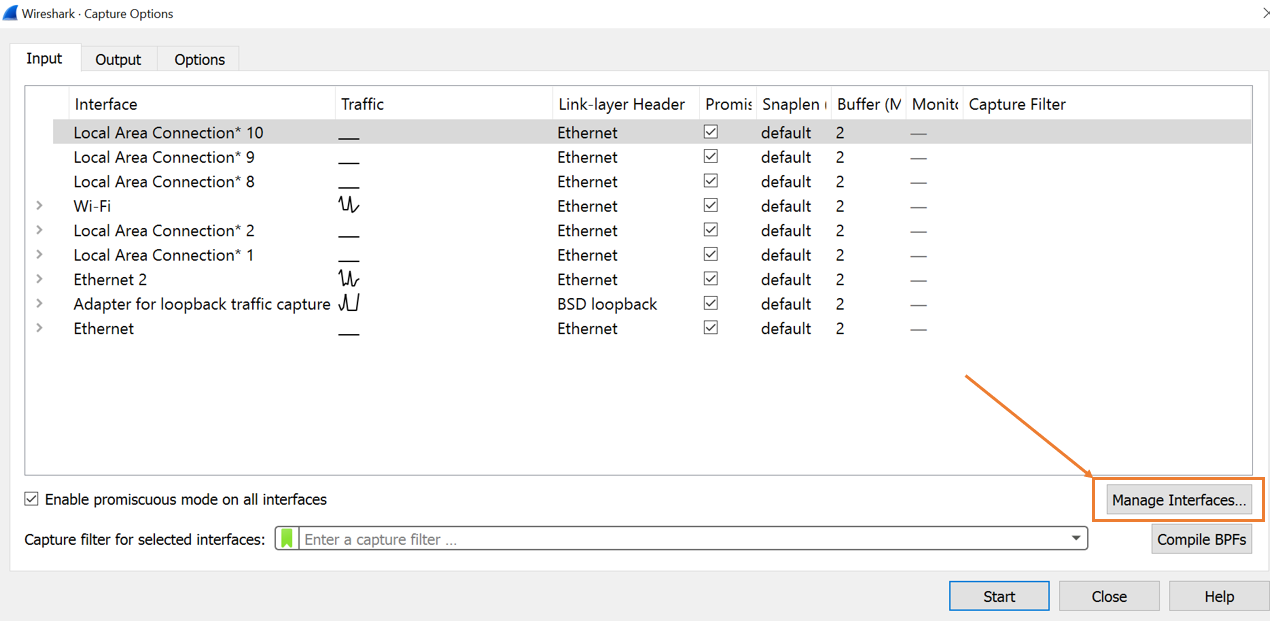Switch to the Options tab
Viewport: 1270px width, 628px height.
tap(200, 59)
